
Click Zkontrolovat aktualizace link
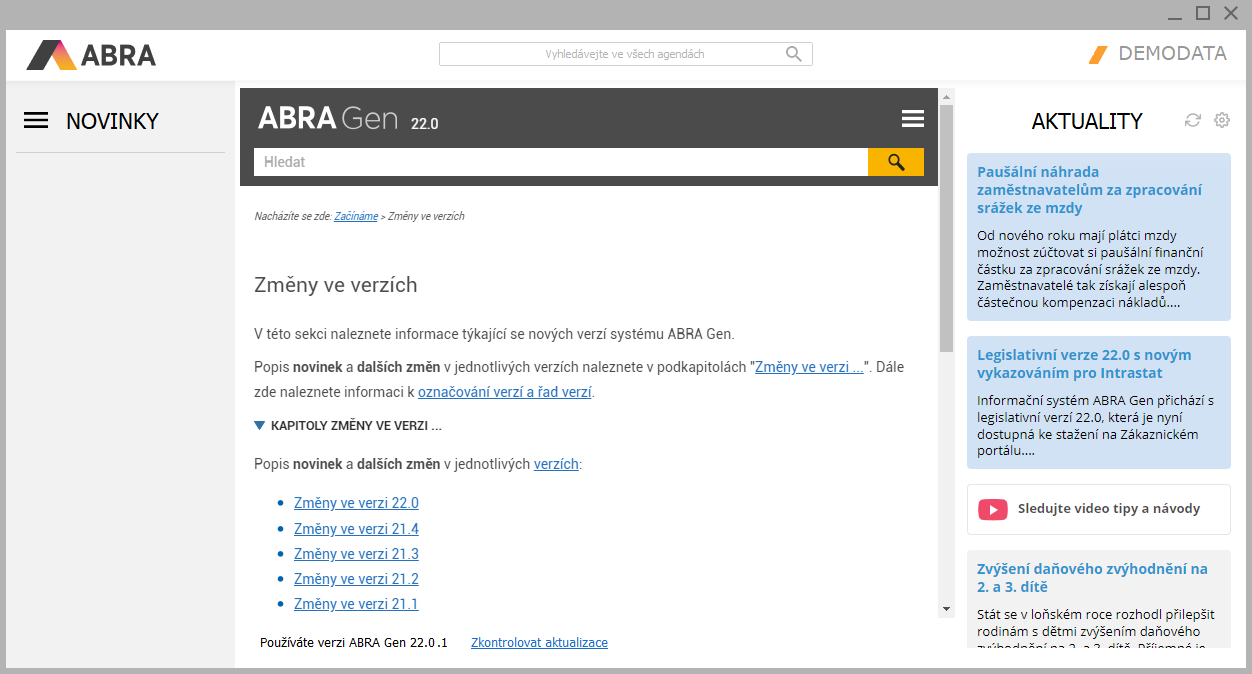[539, 643]
